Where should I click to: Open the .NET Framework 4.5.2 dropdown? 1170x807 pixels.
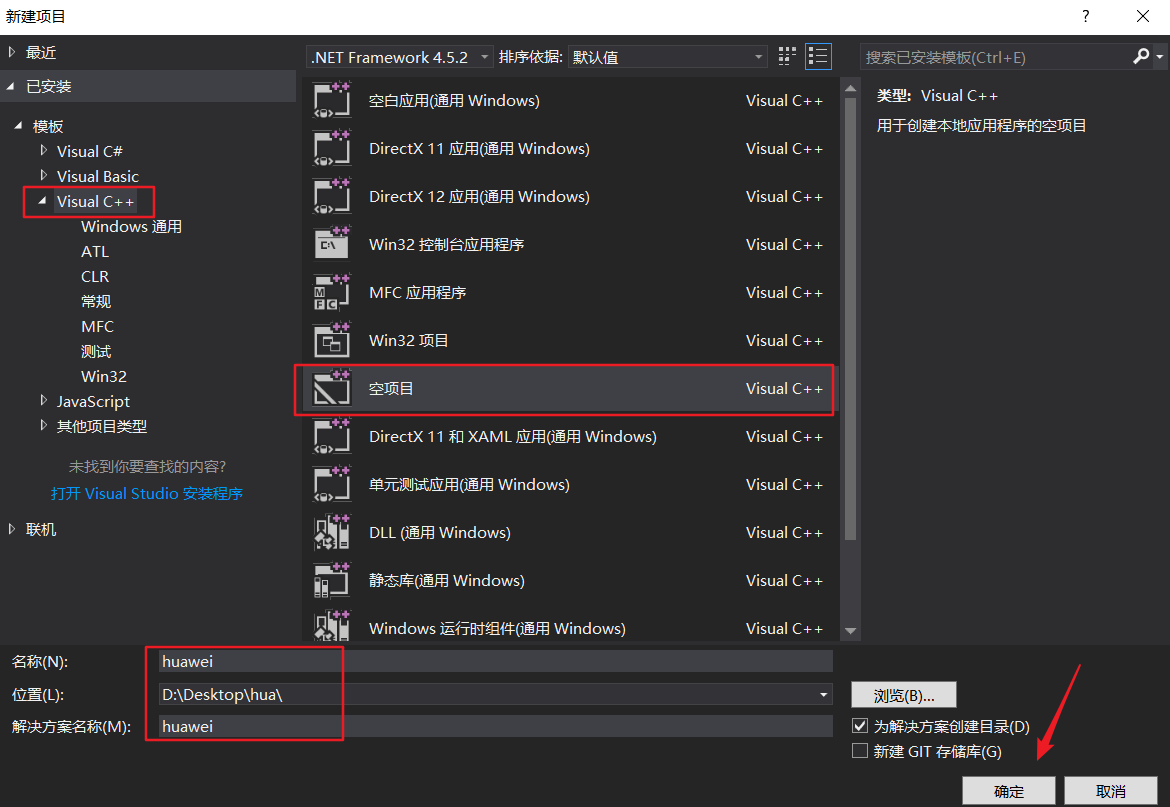pyautogui.click(x=399, y=57)
